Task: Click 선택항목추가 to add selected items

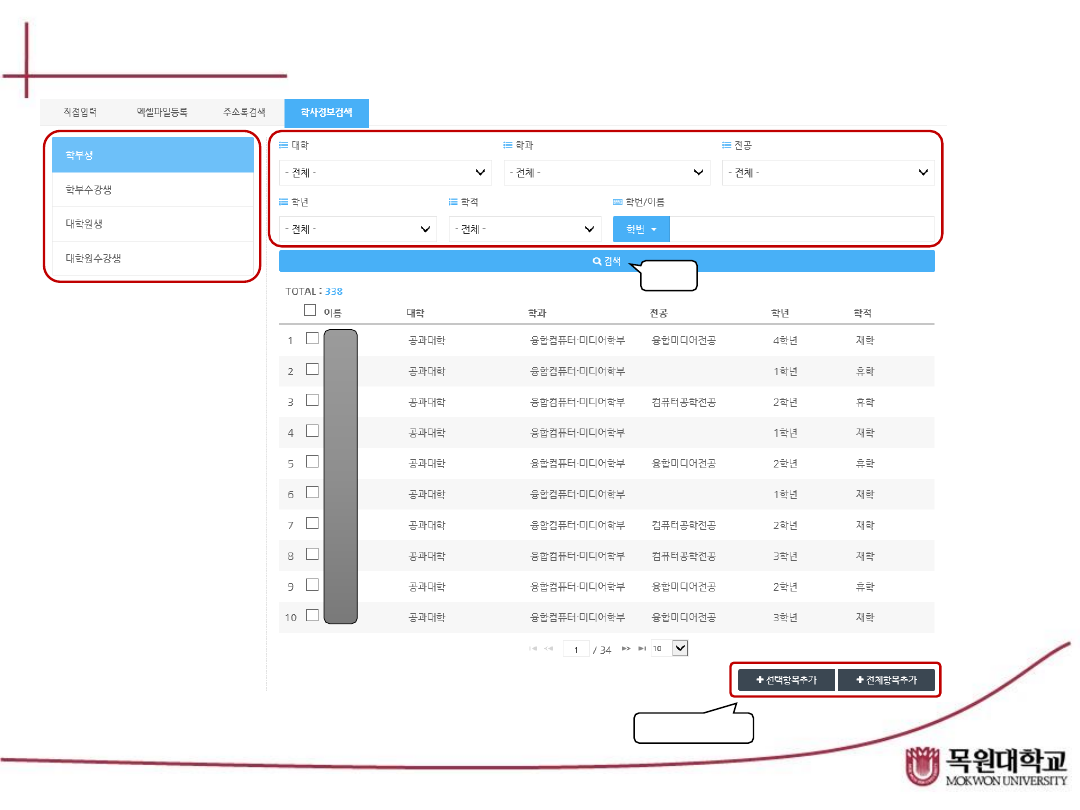Action: pos(786,680)
